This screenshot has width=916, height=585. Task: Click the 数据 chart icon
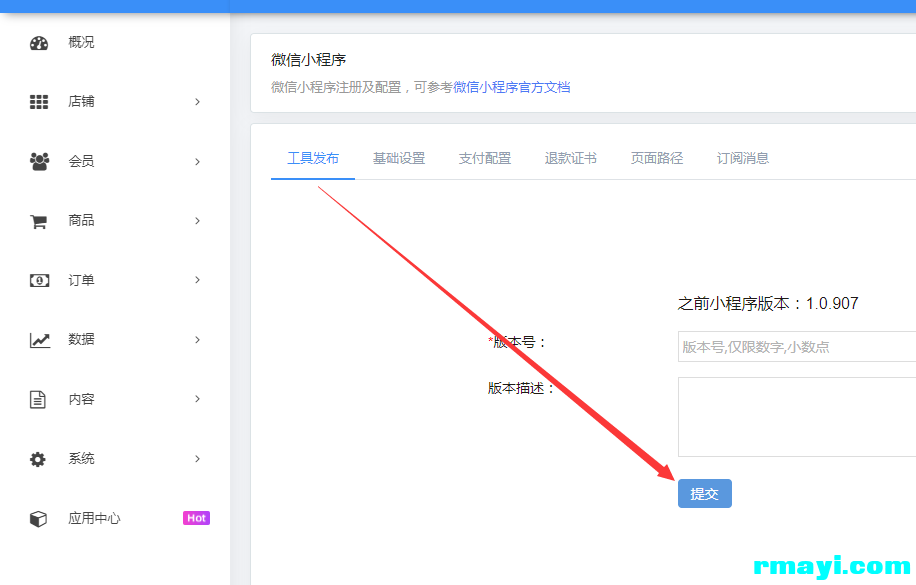[39, 340]
